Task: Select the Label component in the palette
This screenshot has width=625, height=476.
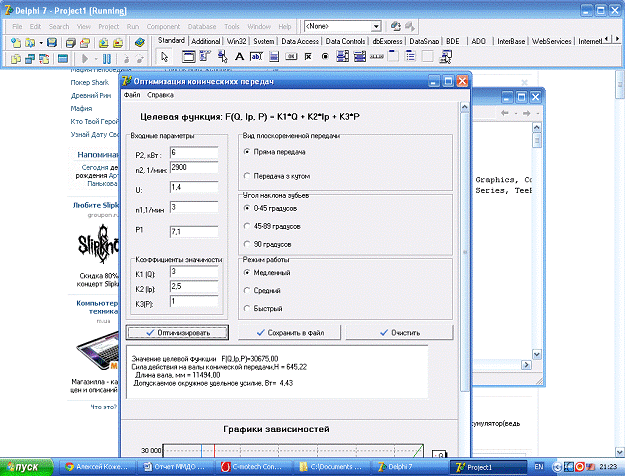Action: (239, 57)
